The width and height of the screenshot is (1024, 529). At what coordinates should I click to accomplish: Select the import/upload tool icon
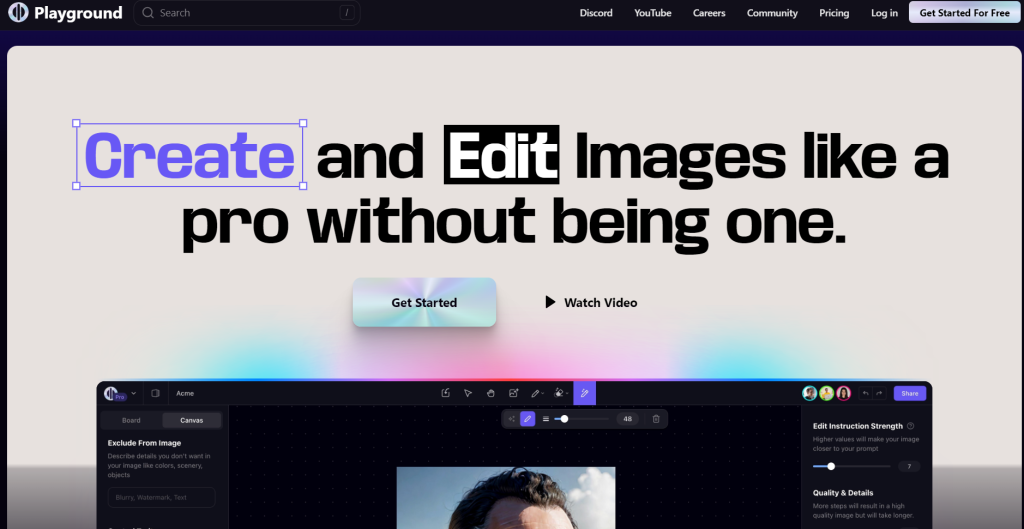click(445, 393)
